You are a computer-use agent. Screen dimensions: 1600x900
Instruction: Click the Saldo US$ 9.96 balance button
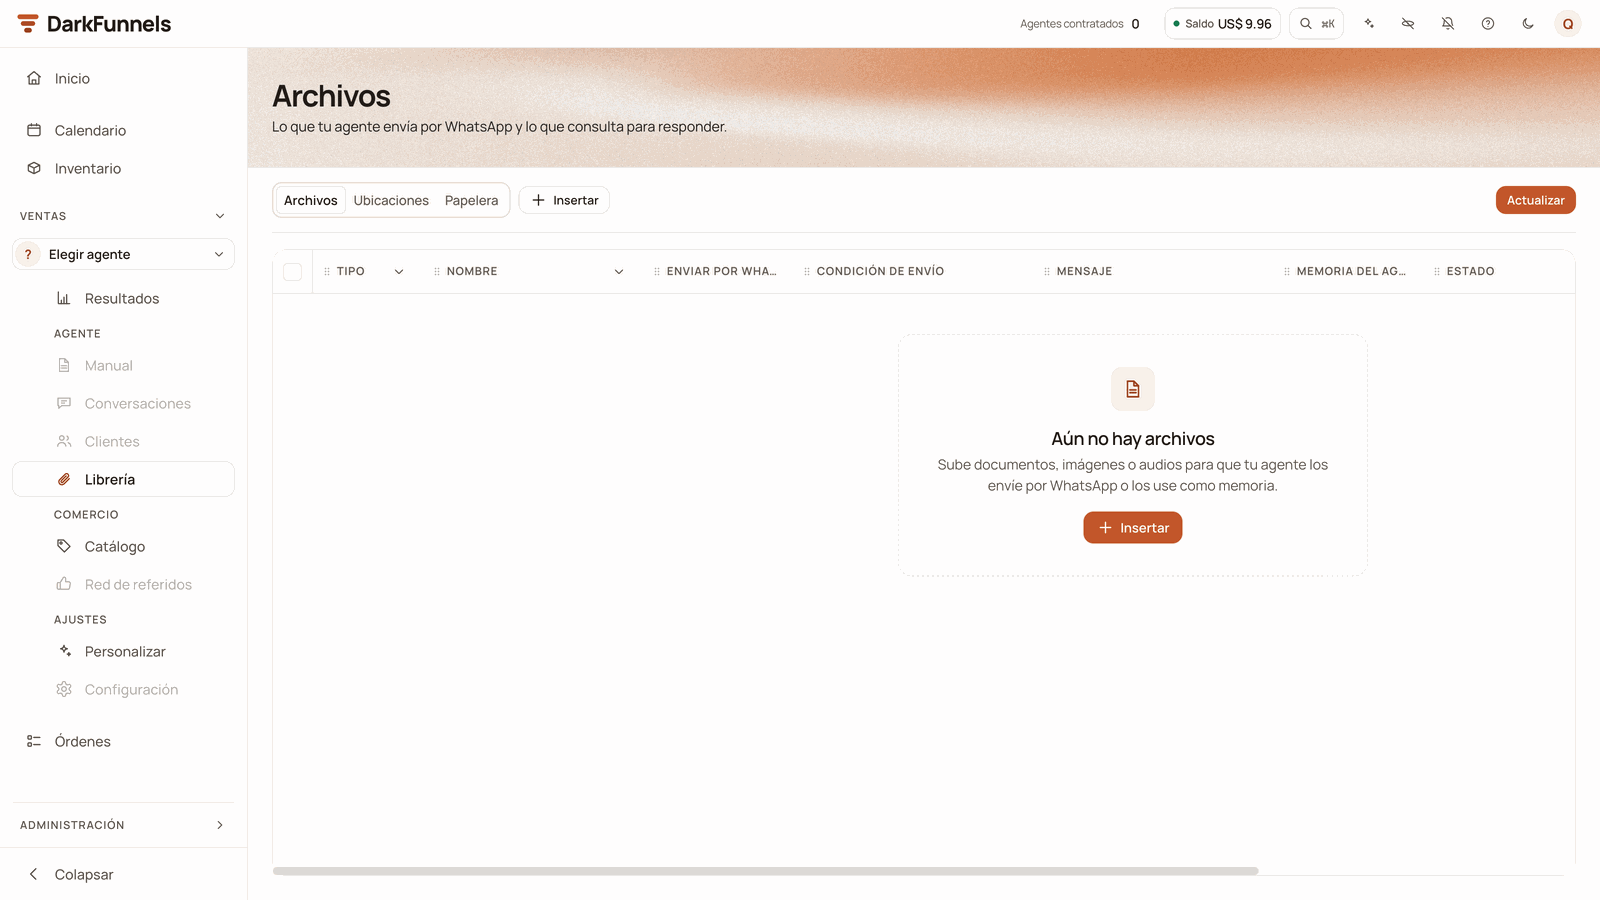(x=1222, y=24)
